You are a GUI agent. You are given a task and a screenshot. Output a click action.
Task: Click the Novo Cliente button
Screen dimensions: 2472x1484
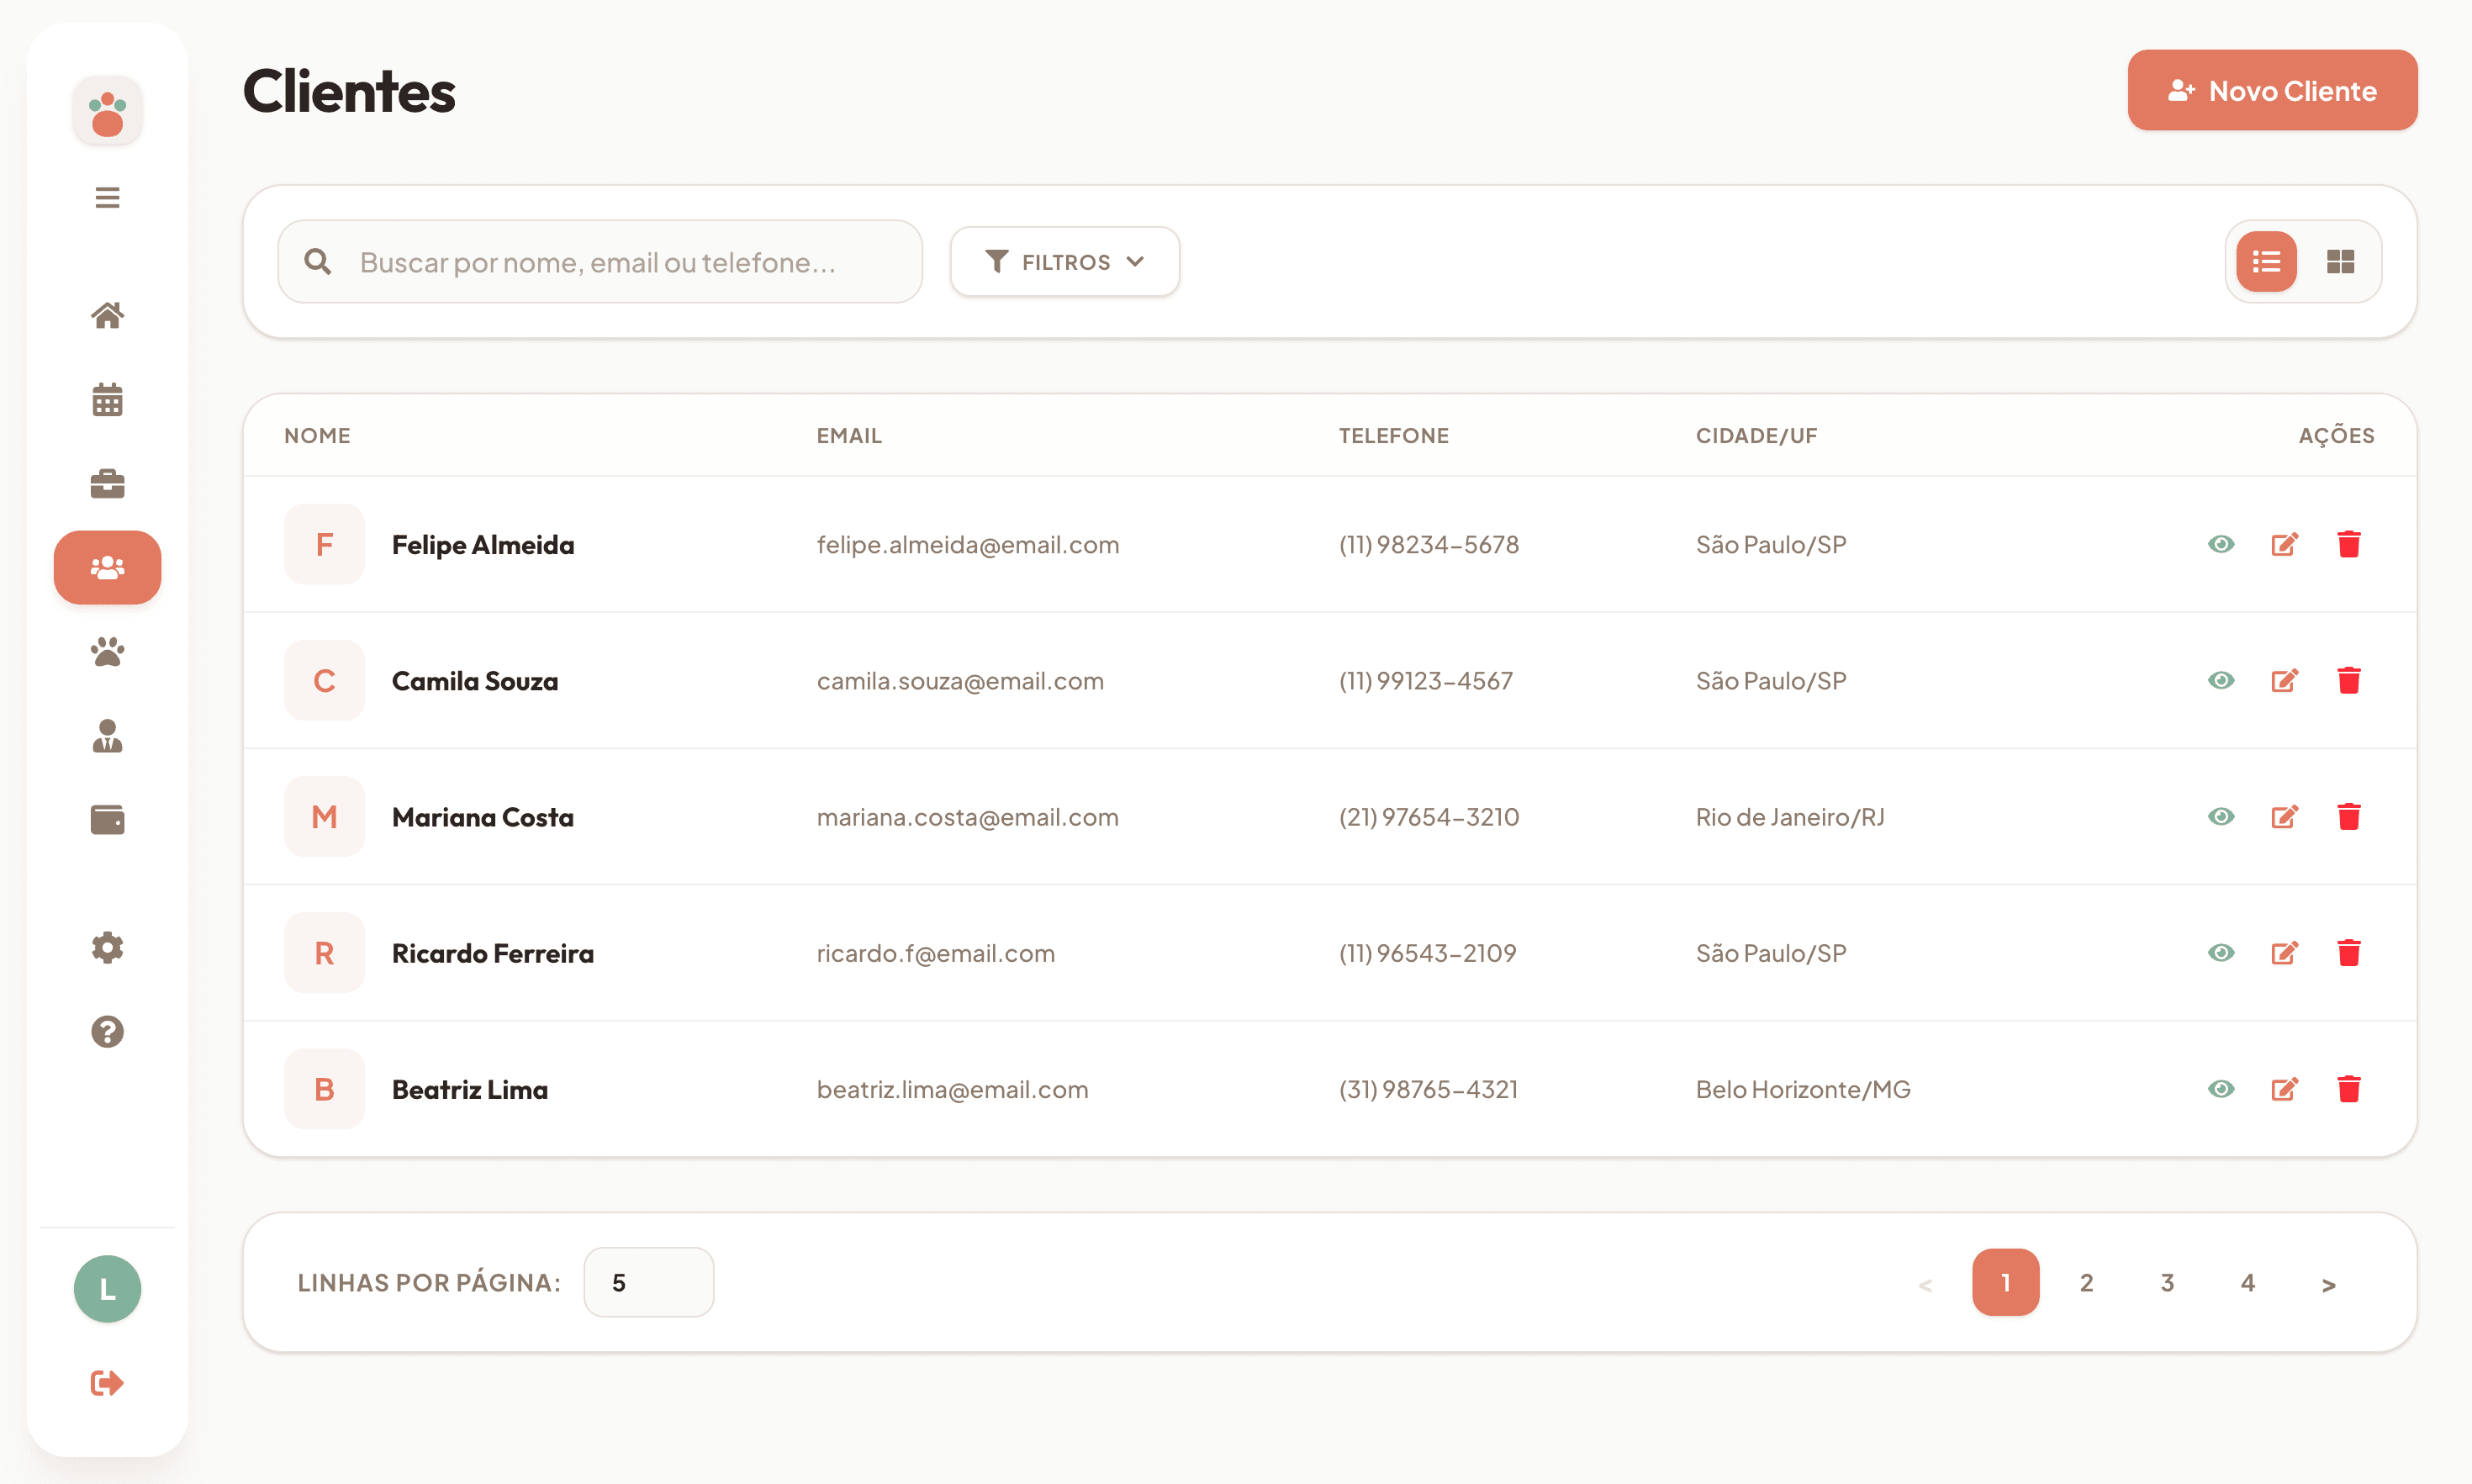pyautogui.click(x=2272, y=90)
